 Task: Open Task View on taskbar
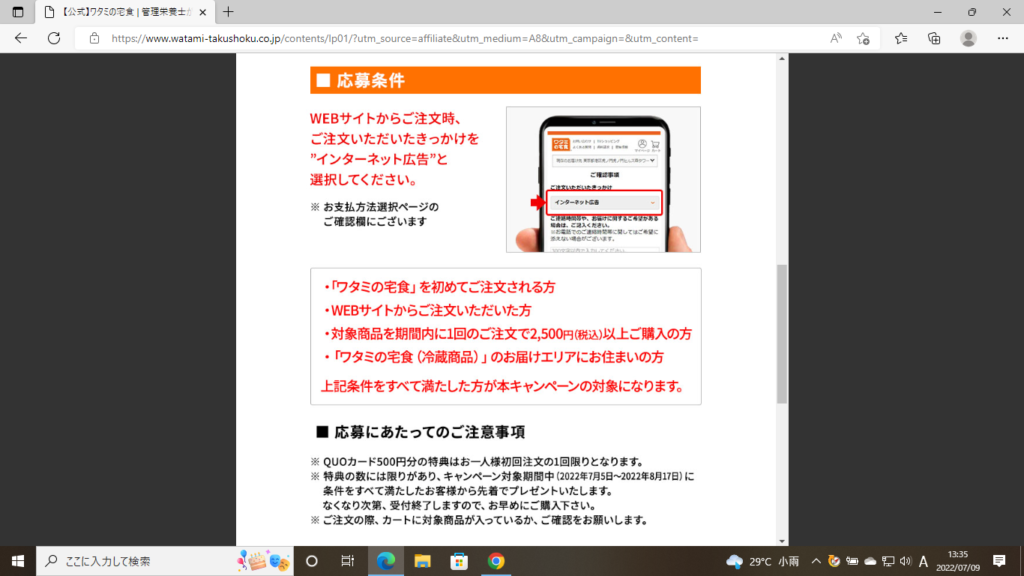point(347,561)
